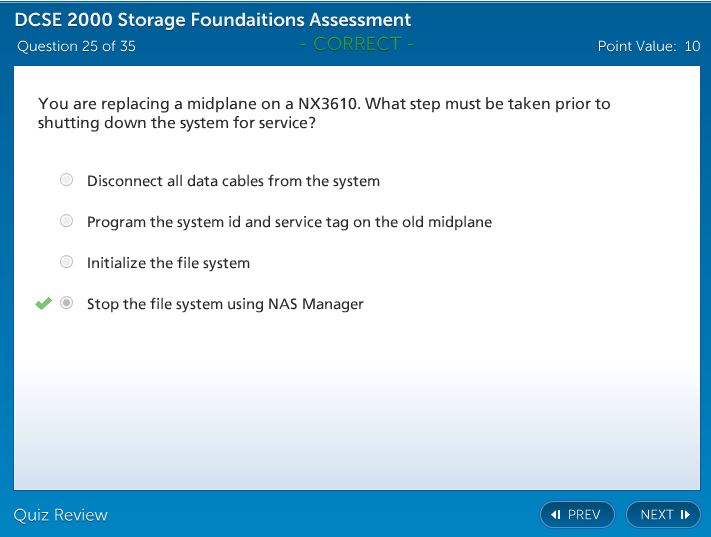Select the 'Disconnect all data cables' radio button
Viewport: 711px width, 537px height.
67,180
